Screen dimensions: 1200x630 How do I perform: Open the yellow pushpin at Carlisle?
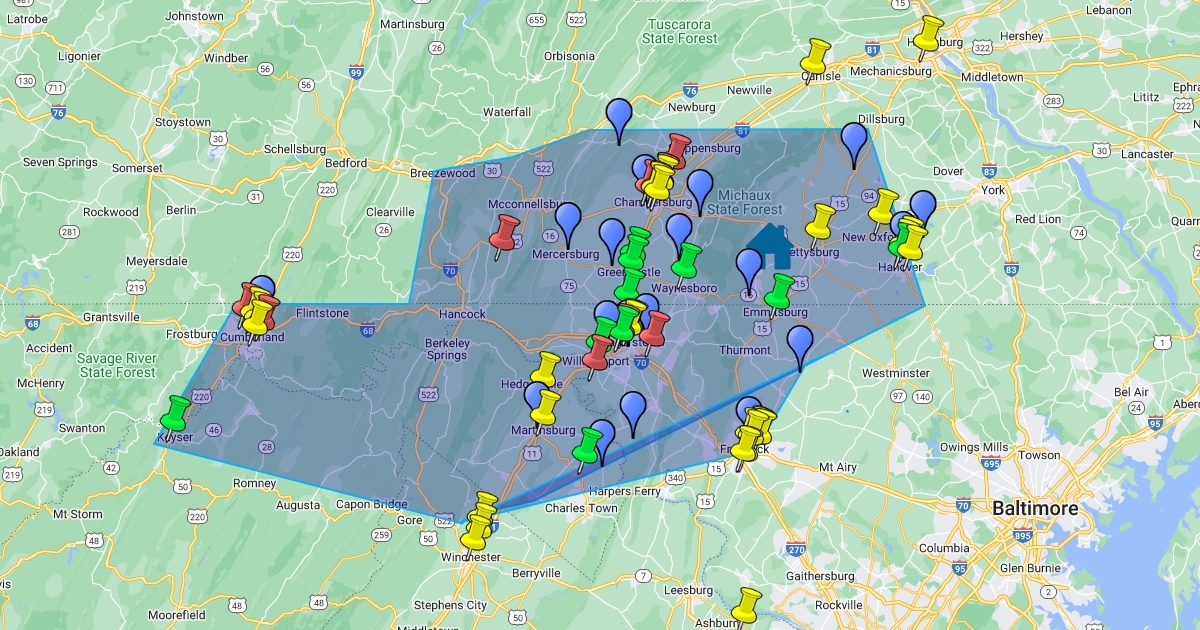click(818, 56)
